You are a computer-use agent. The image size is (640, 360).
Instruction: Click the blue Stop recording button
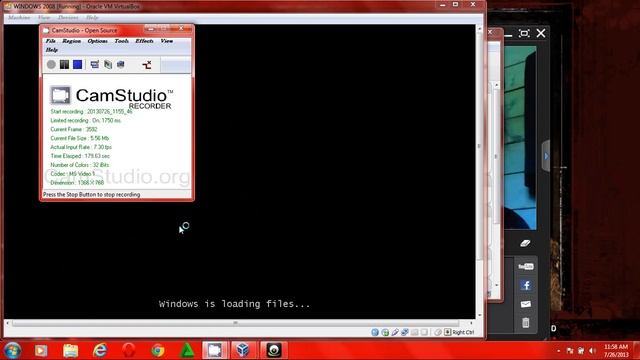[x=78, y=64]
